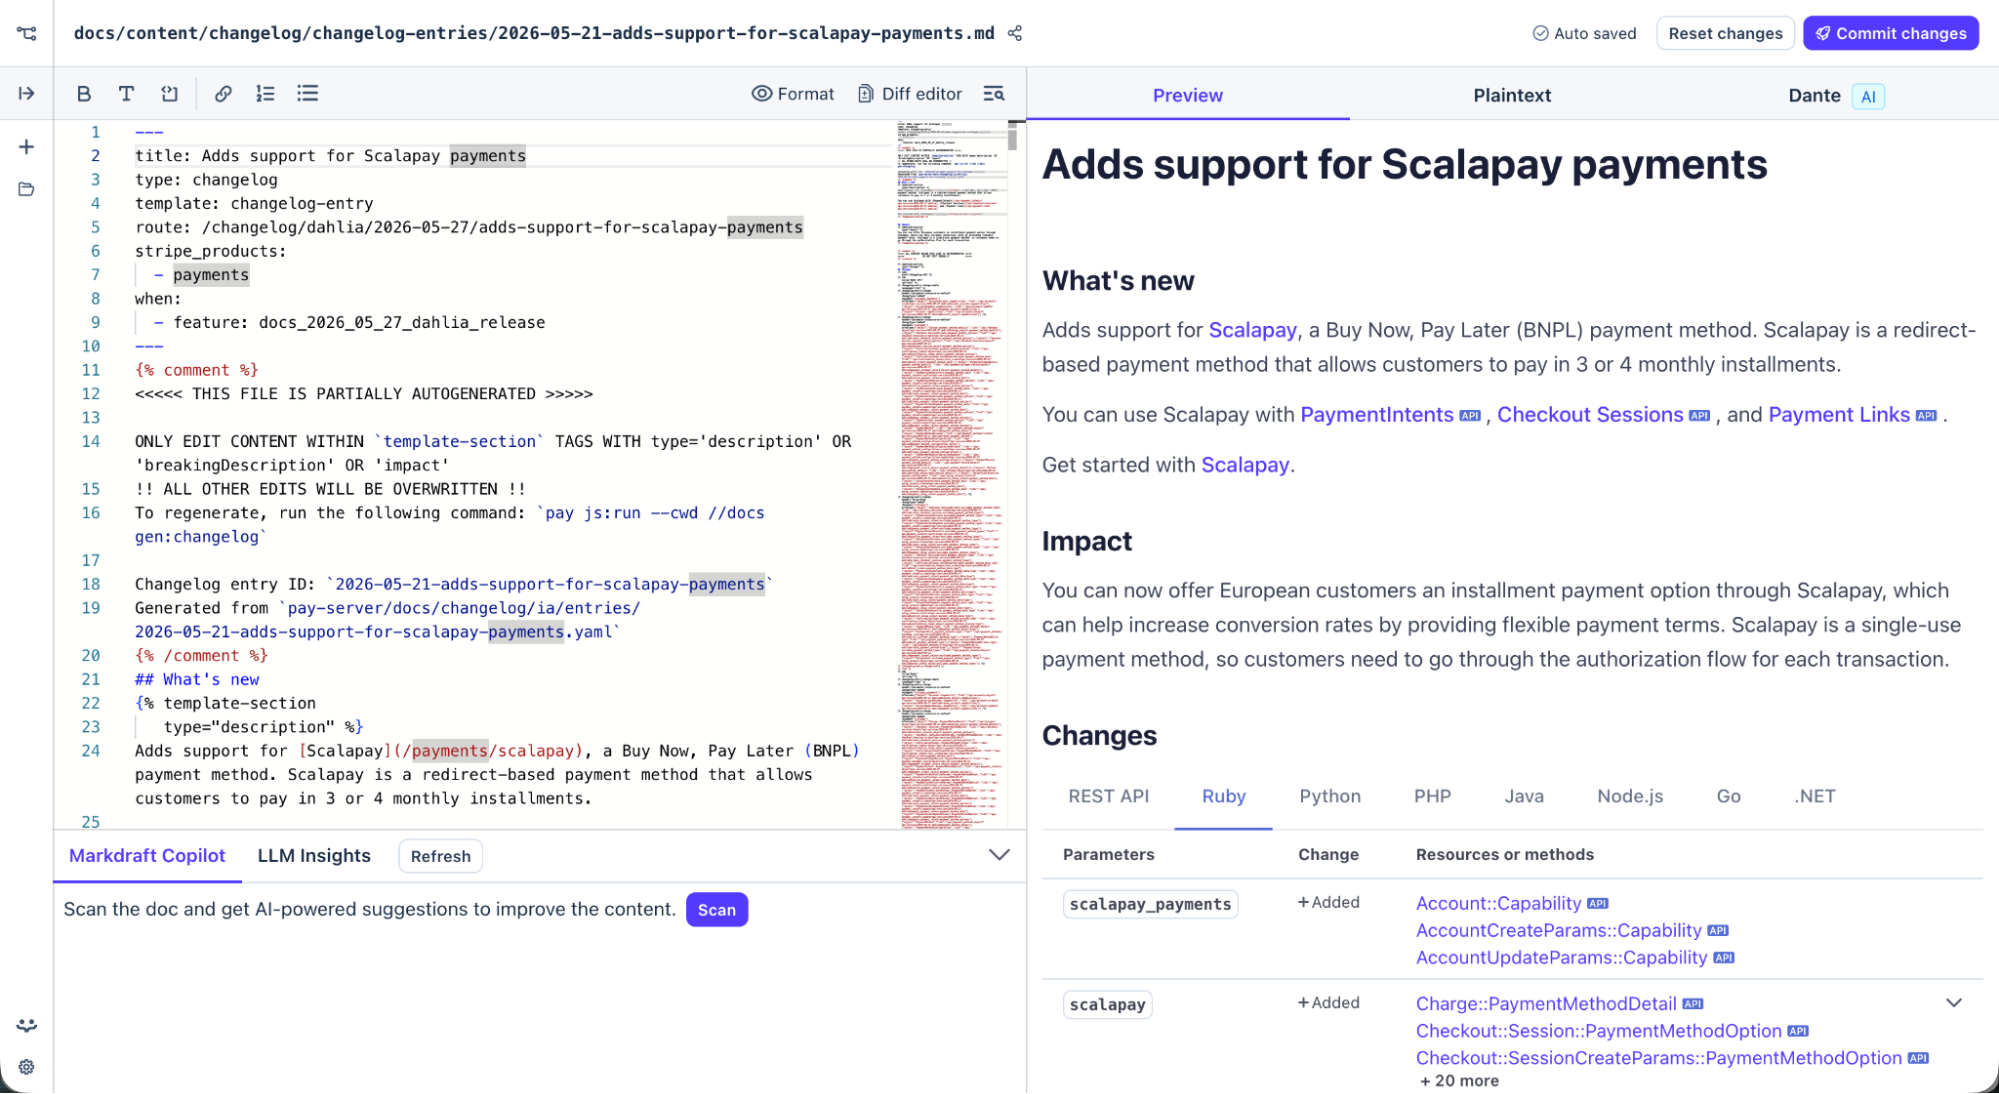The image size is (1999, 1094).
Task: Toggle the Format preview eye button
Action: pos(793,94)
